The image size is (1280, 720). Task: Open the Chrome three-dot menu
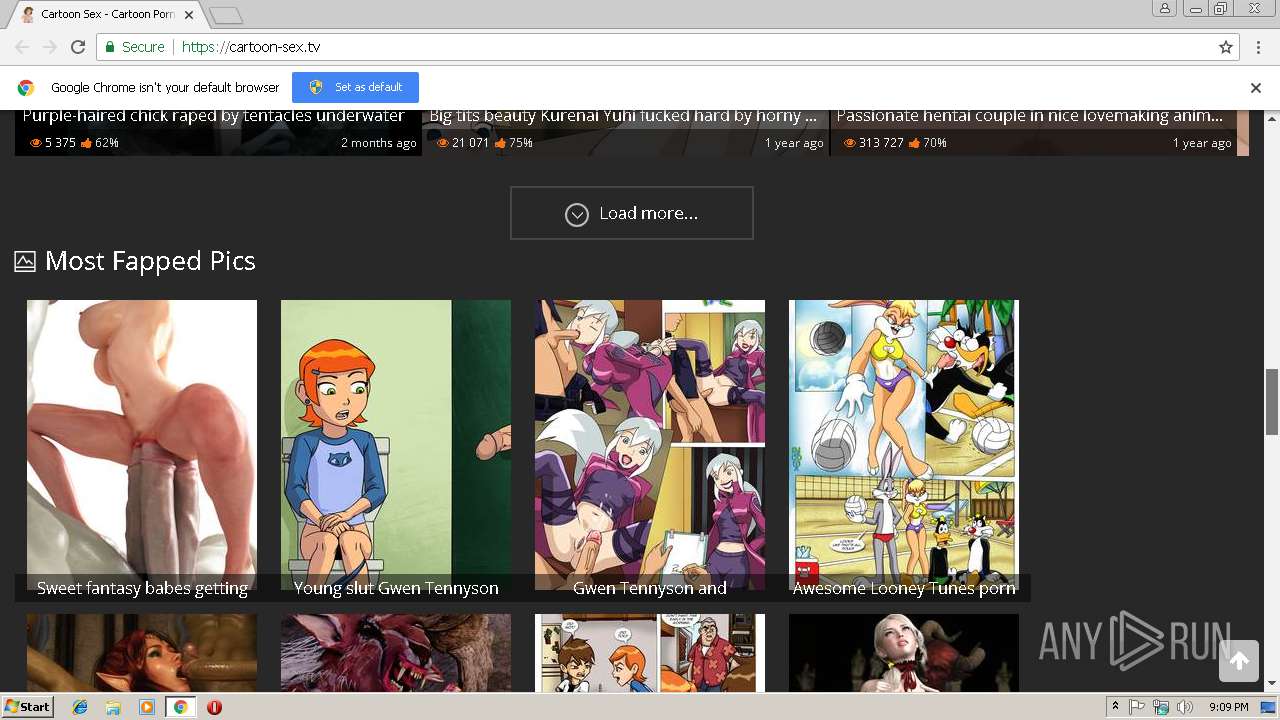(x=1258, y=47)
